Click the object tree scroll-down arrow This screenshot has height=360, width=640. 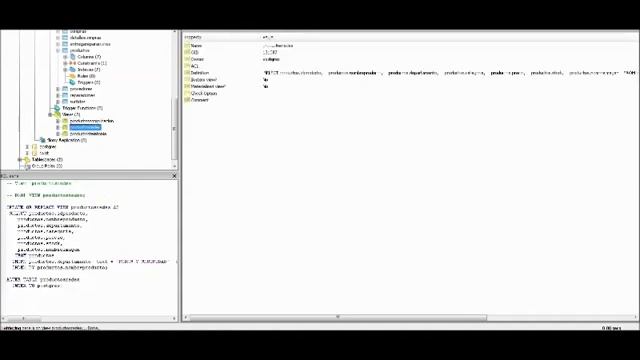pos(174,167)
